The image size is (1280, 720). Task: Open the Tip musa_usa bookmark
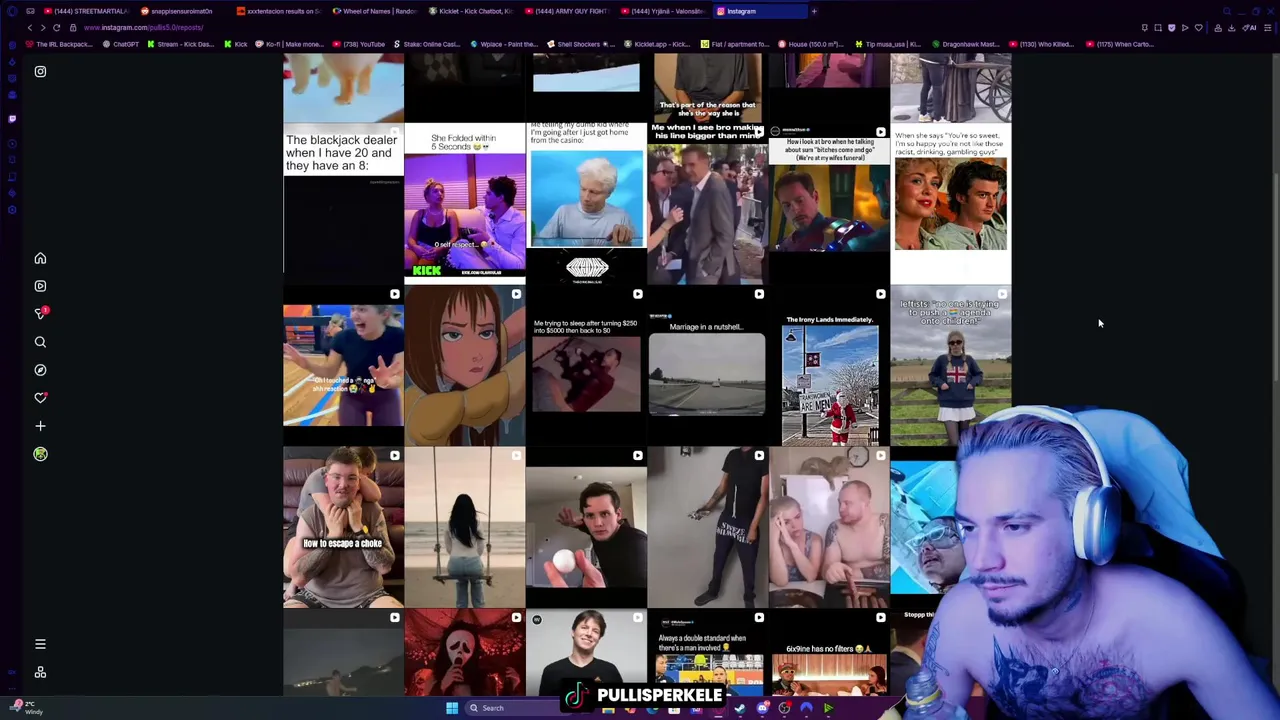pos(888,44)
